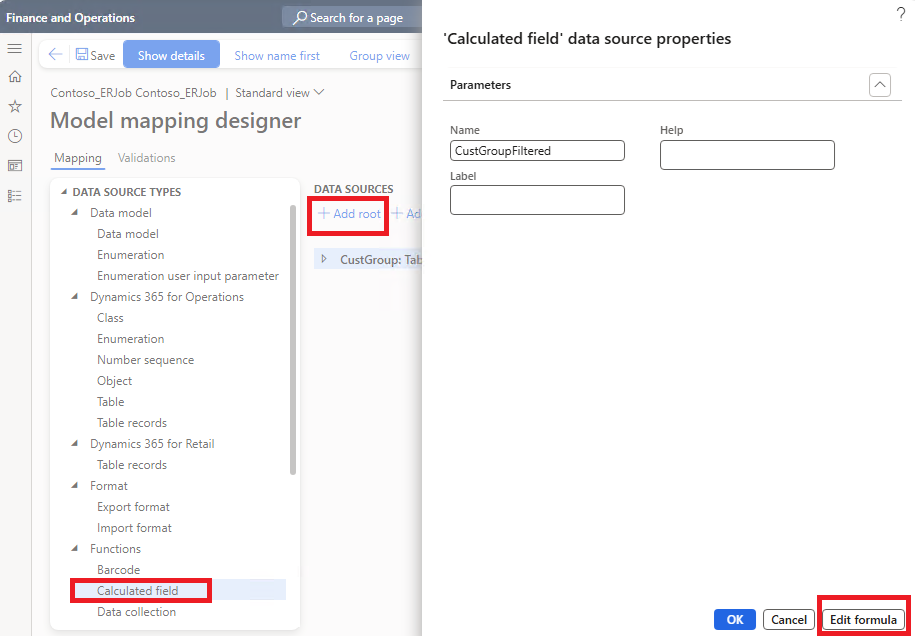Open the Standard view dropdown
The image size is (915, 636).
(279, 93)
